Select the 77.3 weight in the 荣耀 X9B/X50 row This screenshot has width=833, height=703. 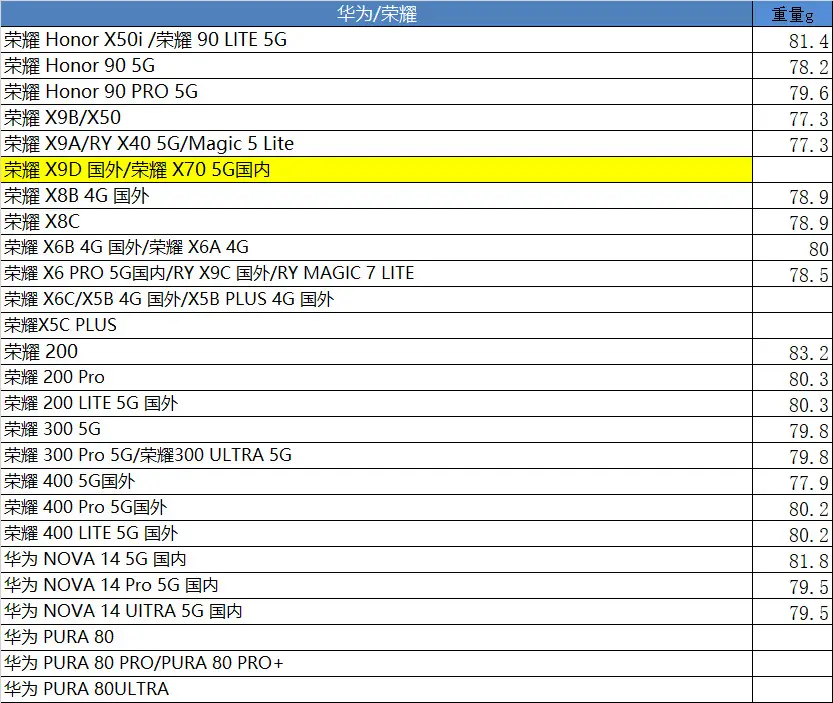coord(808,119)
